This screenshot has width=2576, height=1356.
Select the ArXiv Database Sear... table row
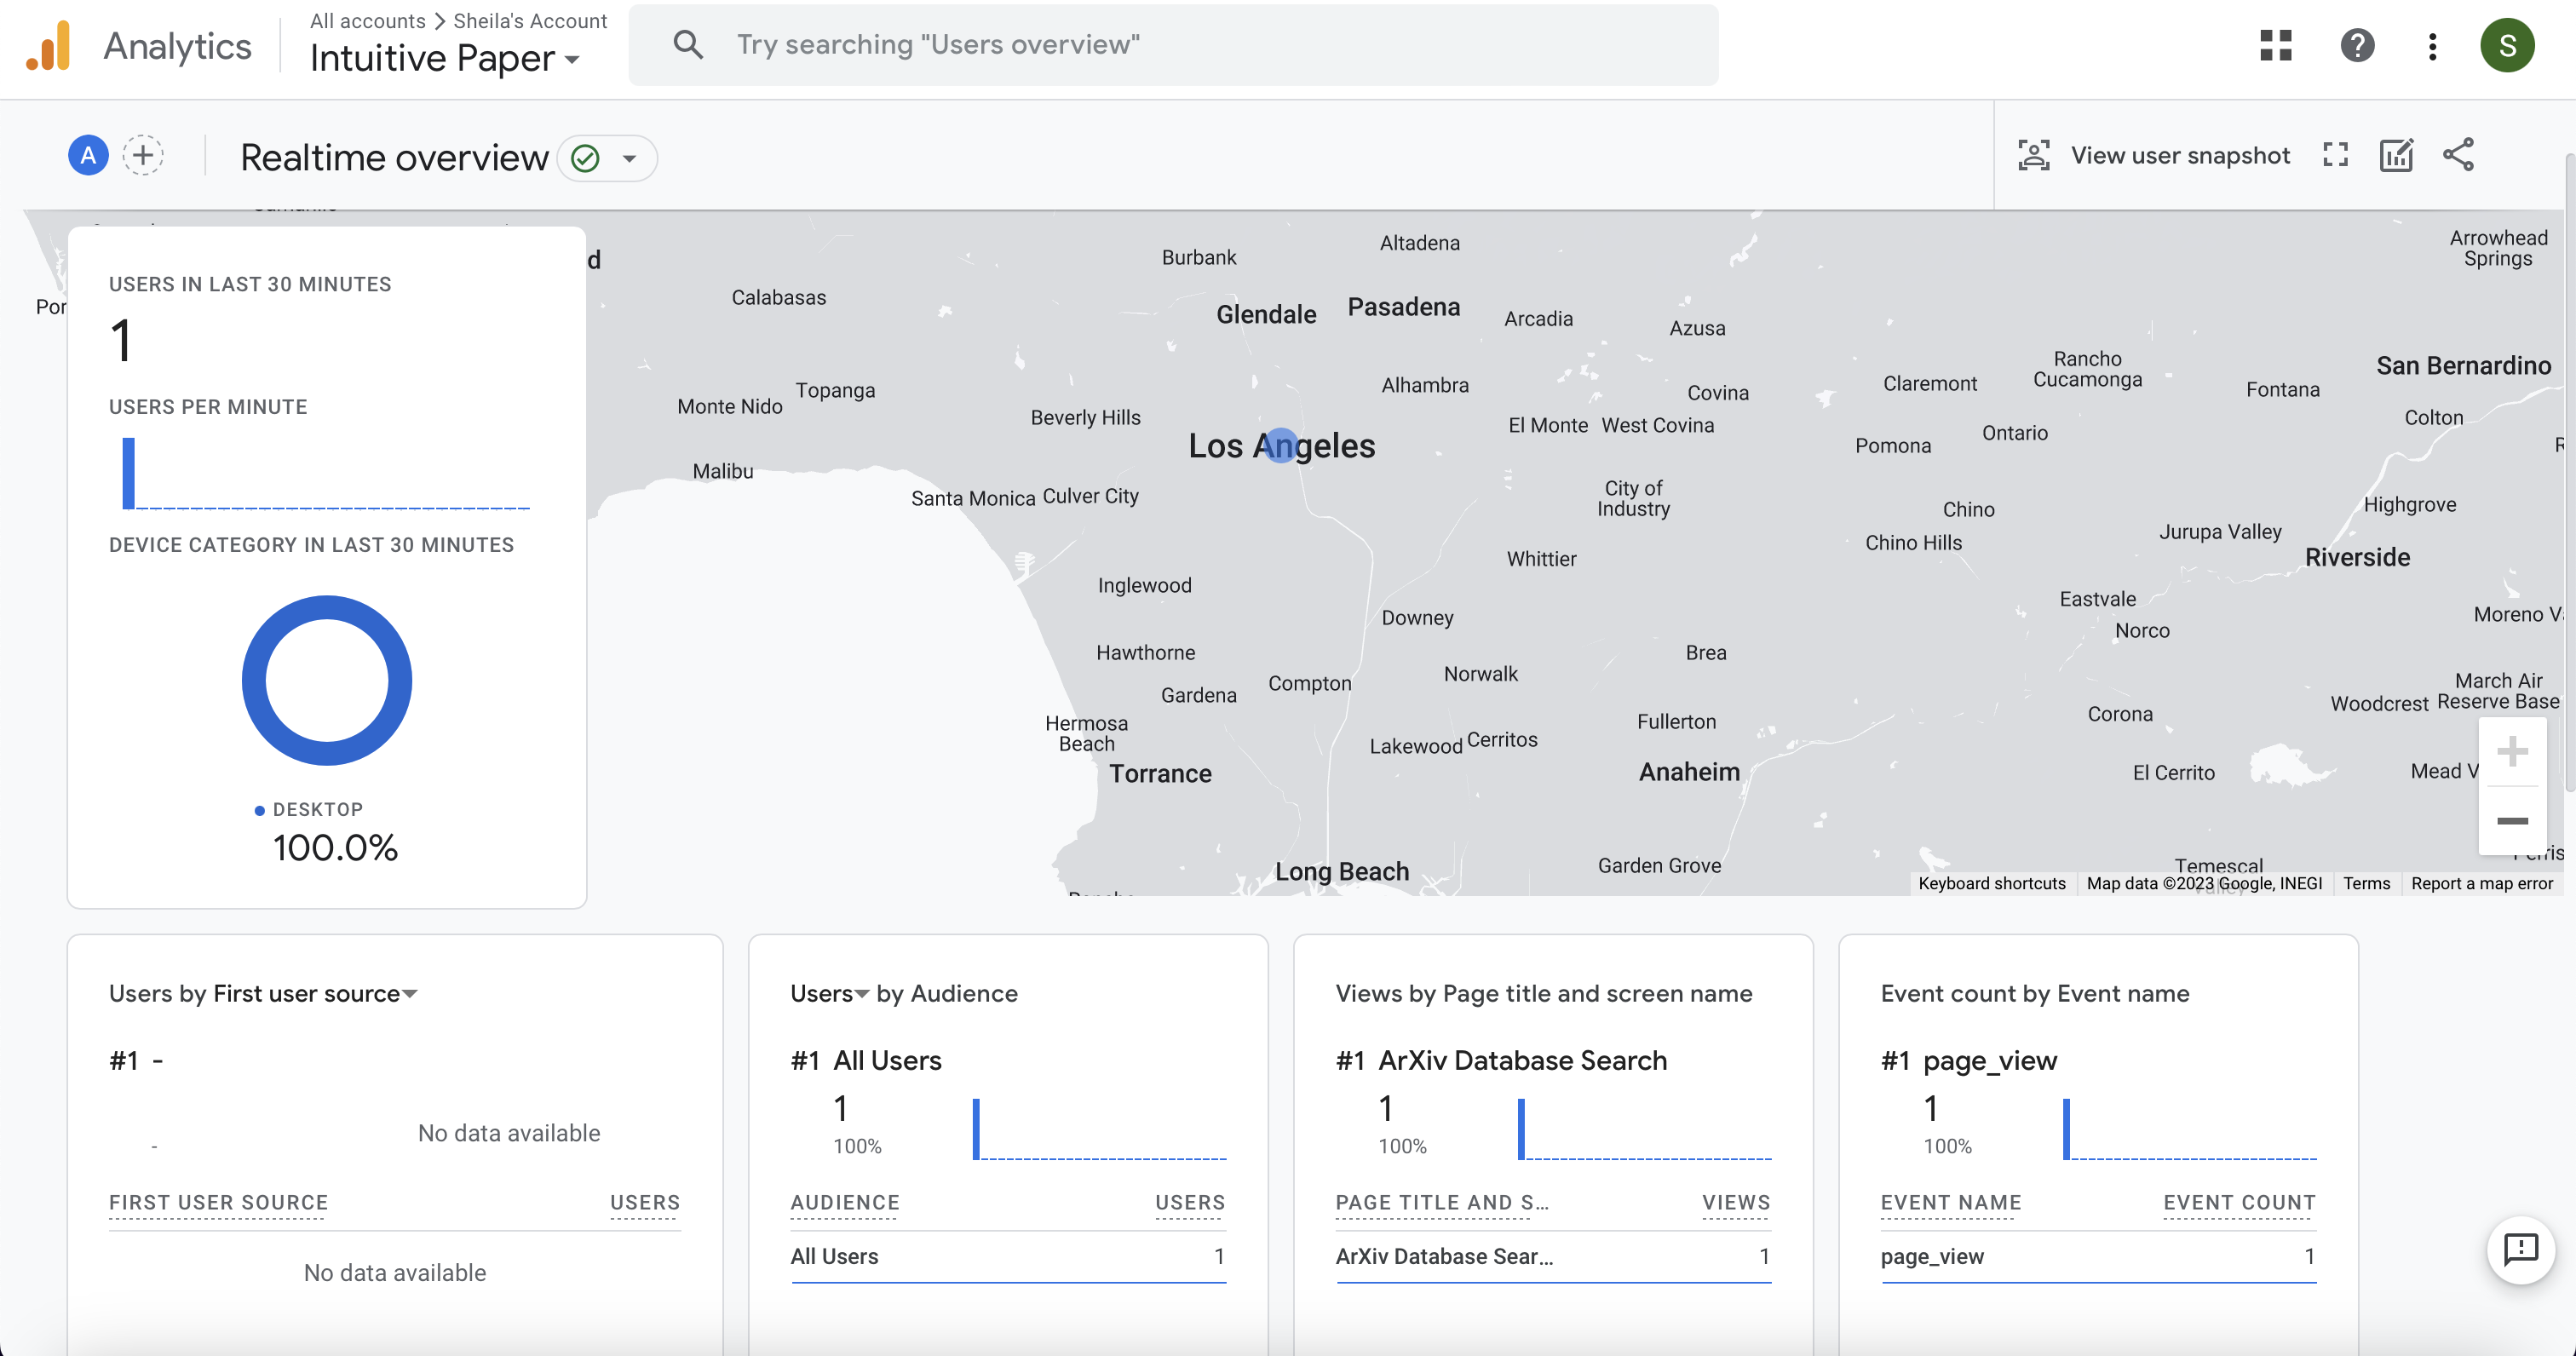(1553, 1256)
